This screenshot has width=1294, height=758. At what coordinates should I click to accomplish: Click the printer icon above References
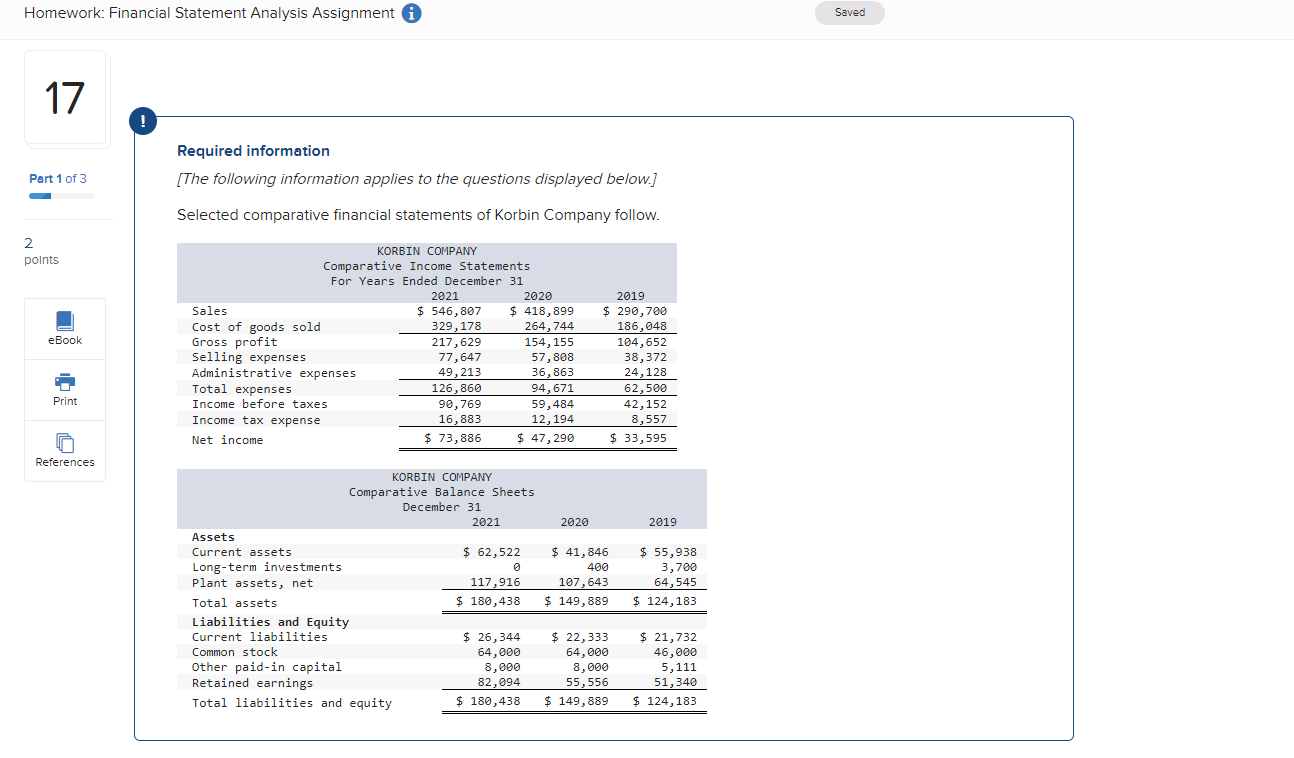click(x=64, y=383)
